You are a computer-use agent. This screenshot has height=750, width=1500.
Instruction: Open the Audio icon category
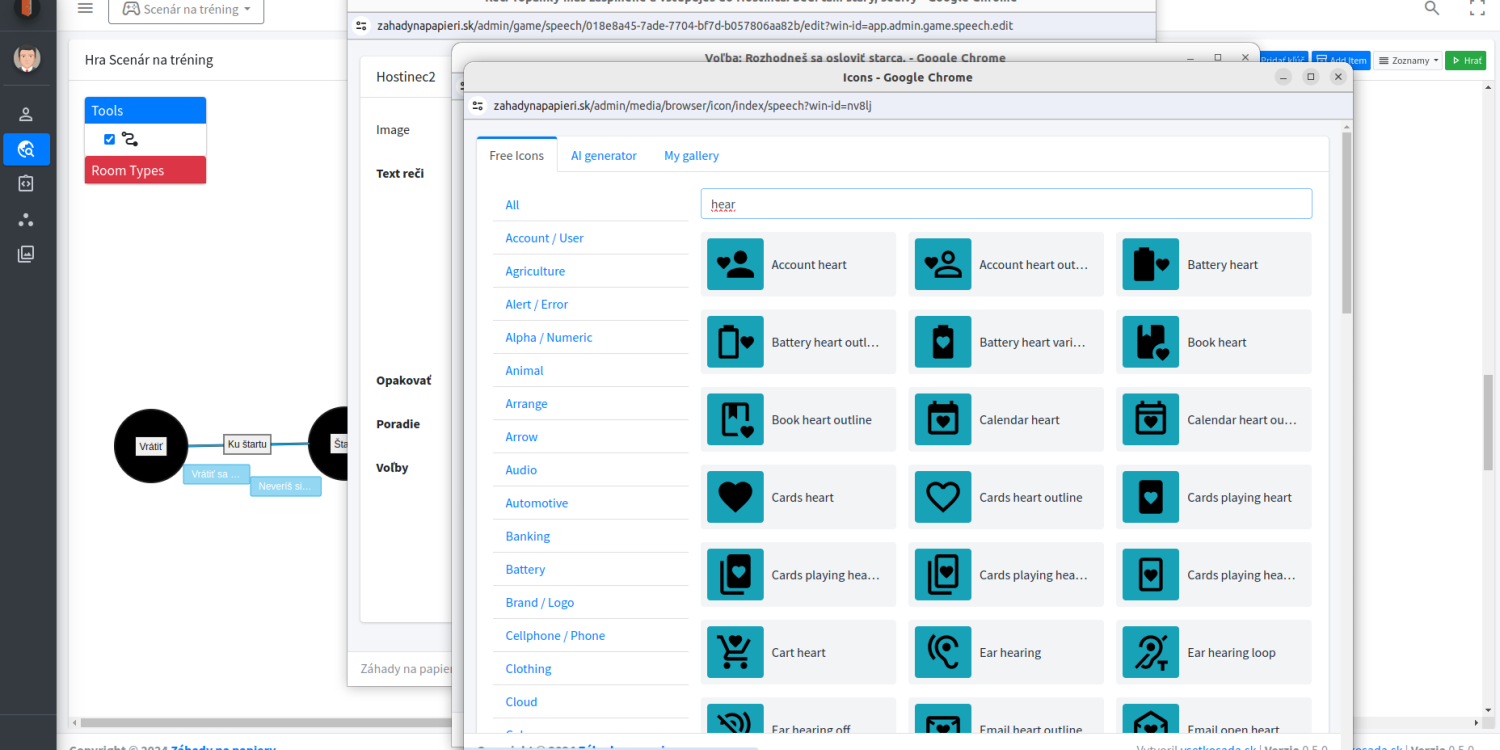pos(521,470)
